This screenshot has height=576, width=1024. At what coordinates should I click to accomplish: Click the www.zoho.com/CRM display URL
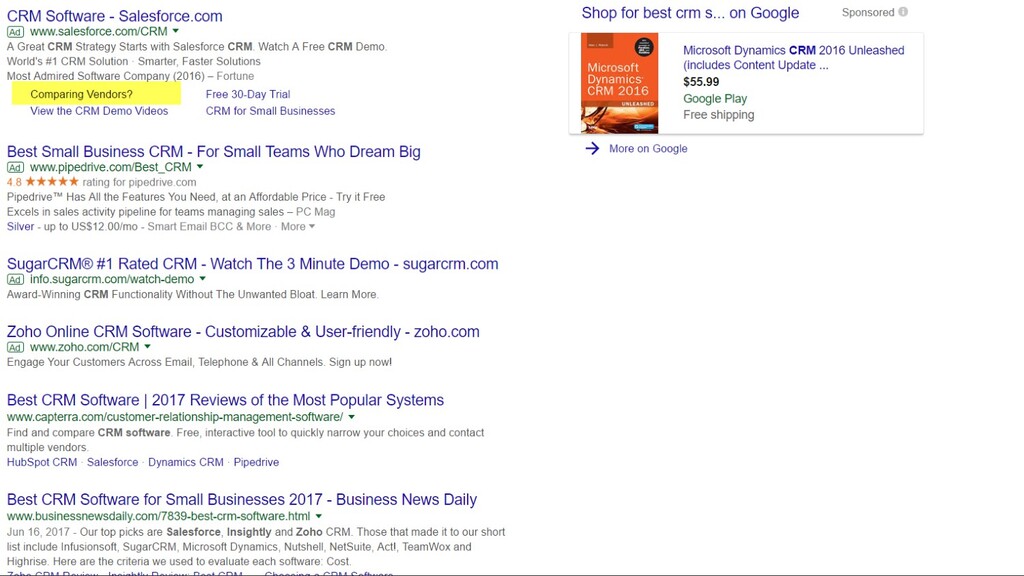[x=84, y=347]
